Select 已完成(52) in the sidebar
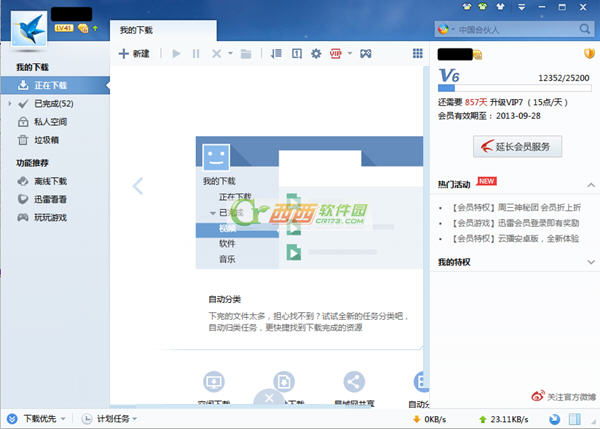Image resolution: width=600 pixels, height=429 pixels. [x=55, y=104]
